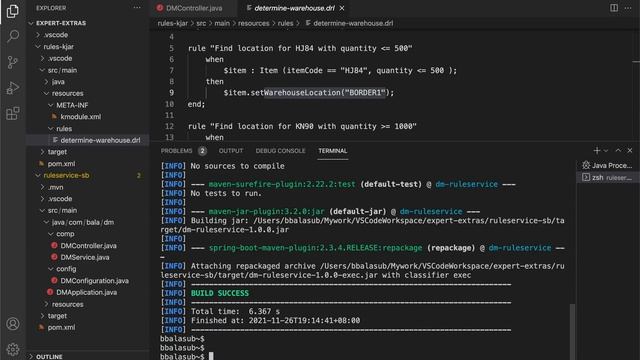The height and width of the screenshot is (360, 640).
Task: Open DMConfiguration.java file
Action: click(x=94, y=281)
